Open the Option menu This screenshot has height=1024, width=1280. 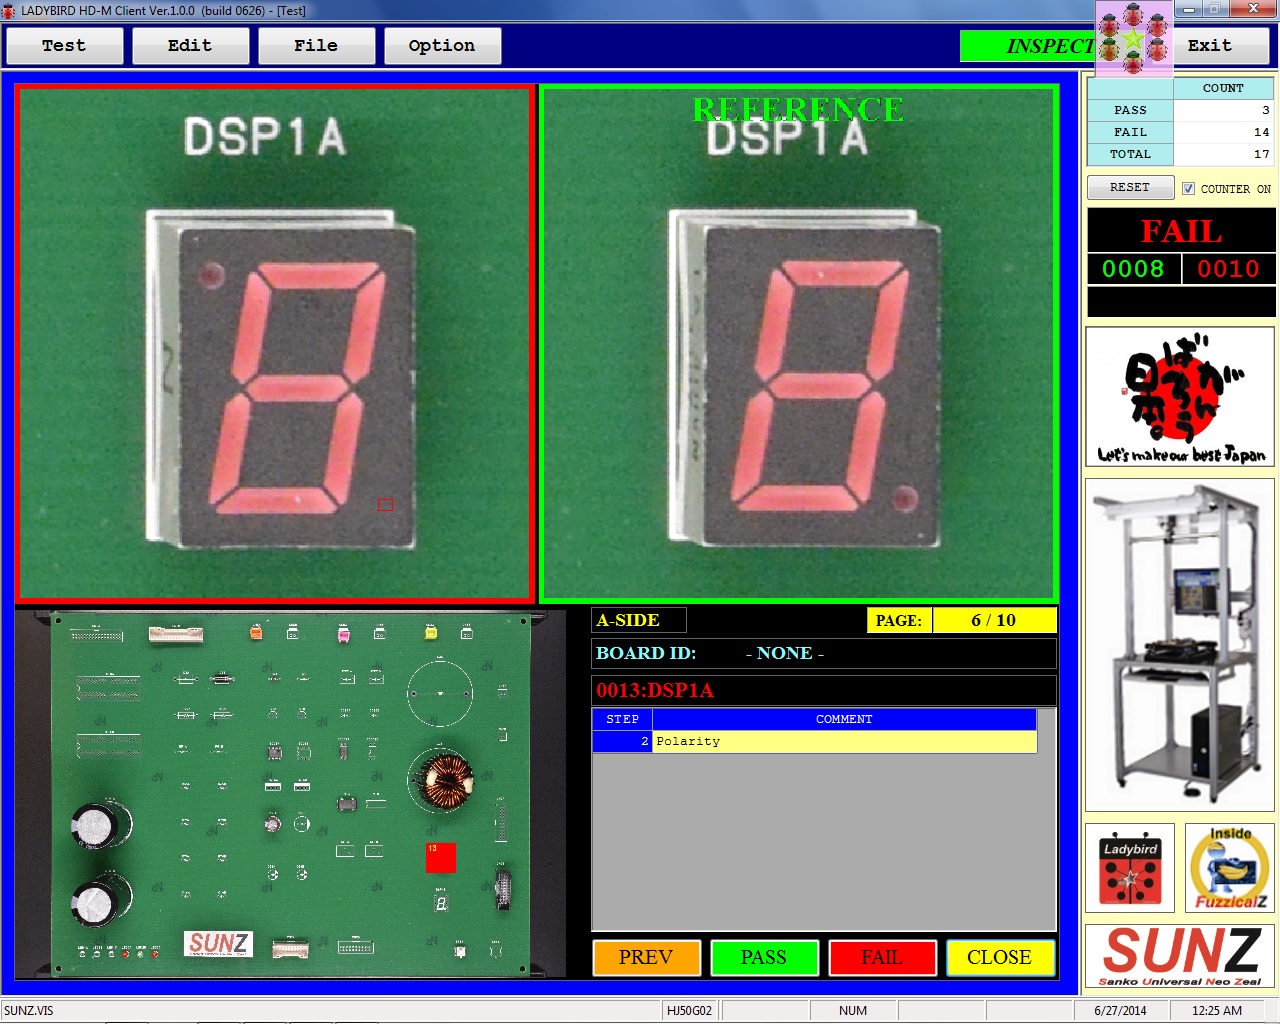point(442,46)
